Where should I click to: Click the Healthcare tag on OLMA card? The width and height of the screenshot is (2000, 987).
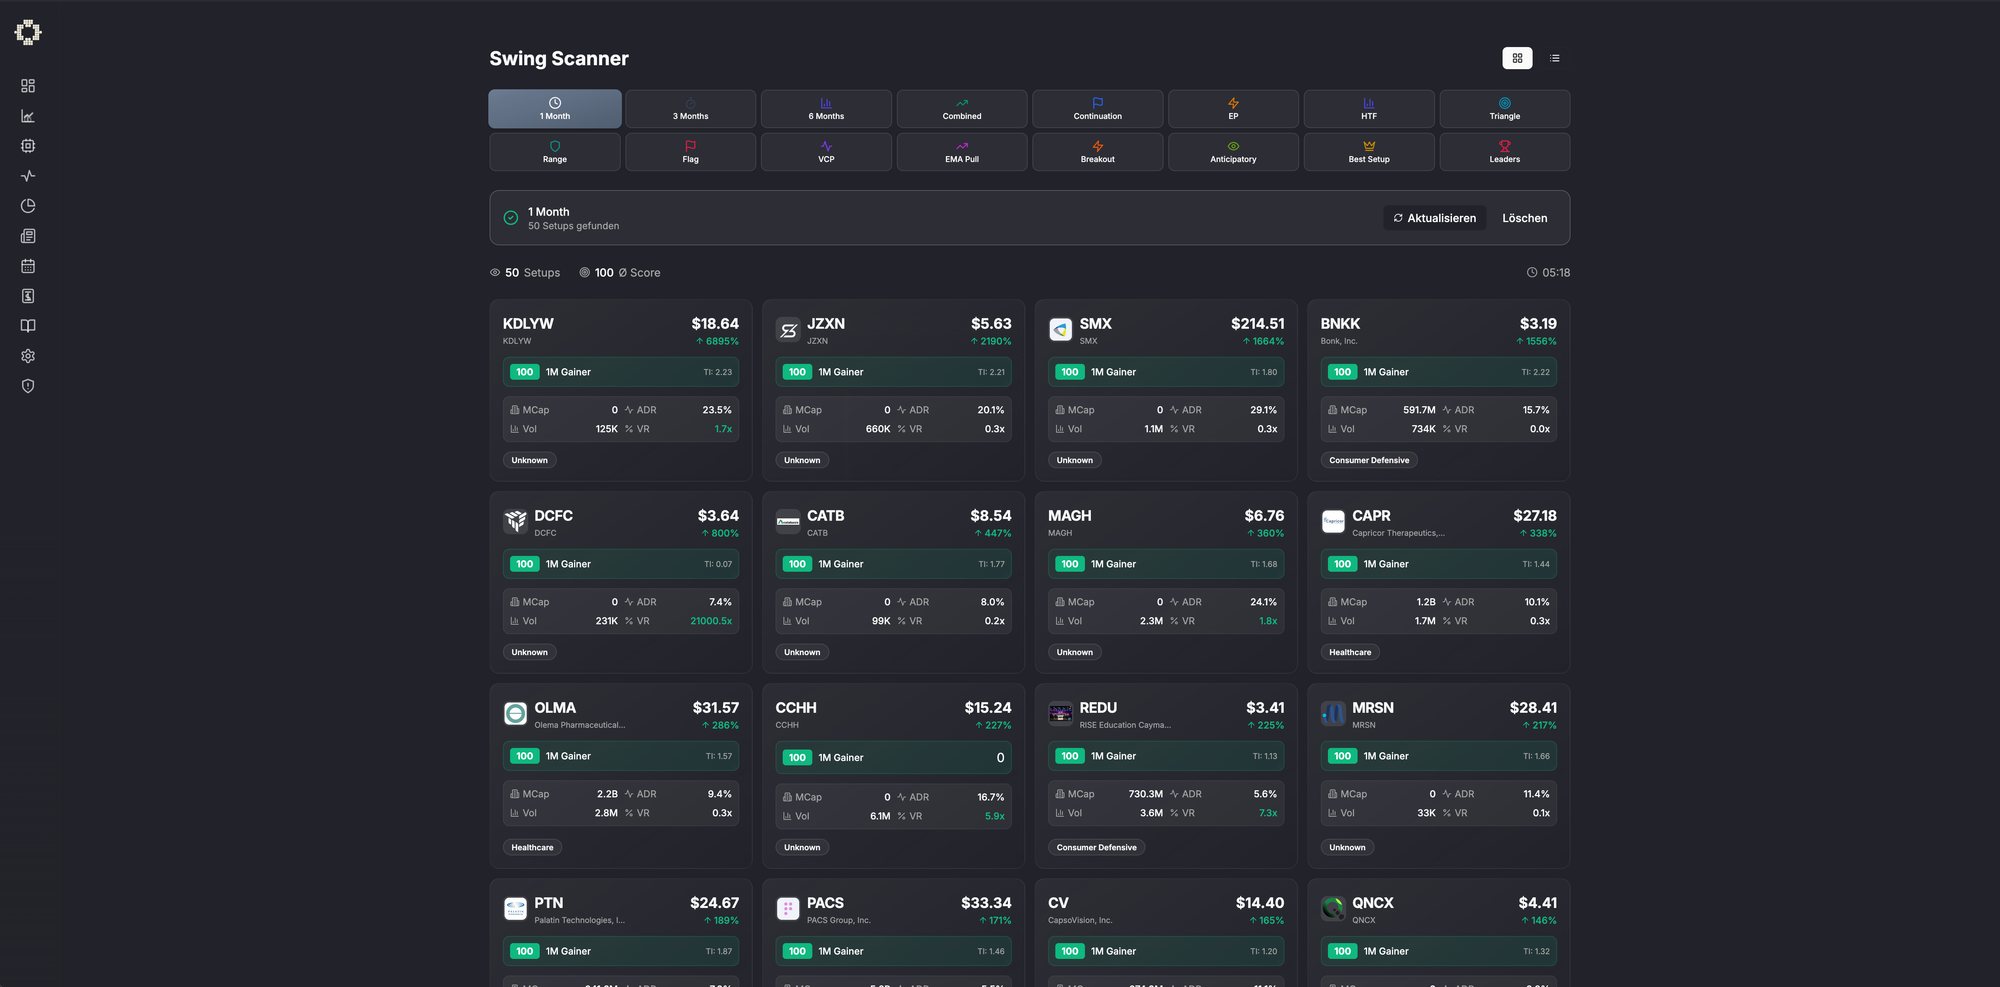point(532,847)
